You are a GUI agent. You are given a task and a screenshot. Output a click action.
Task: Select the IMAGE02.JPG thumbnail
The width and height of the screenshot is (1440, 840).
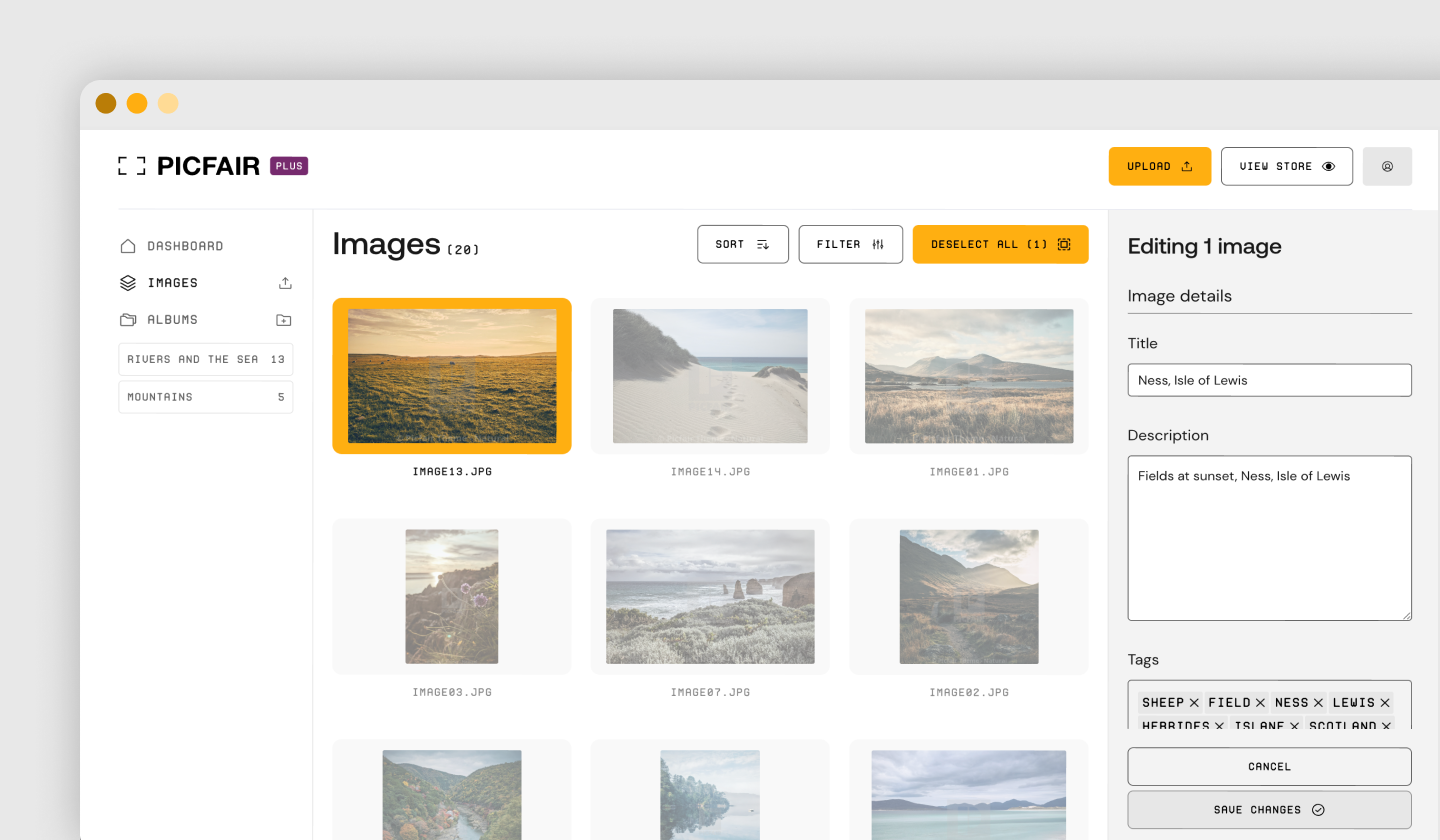[969, 596]
